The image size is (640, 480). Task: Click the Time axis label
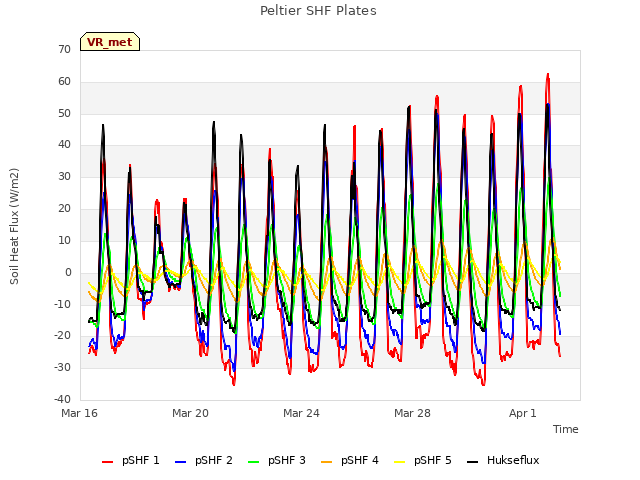point(566,429)
